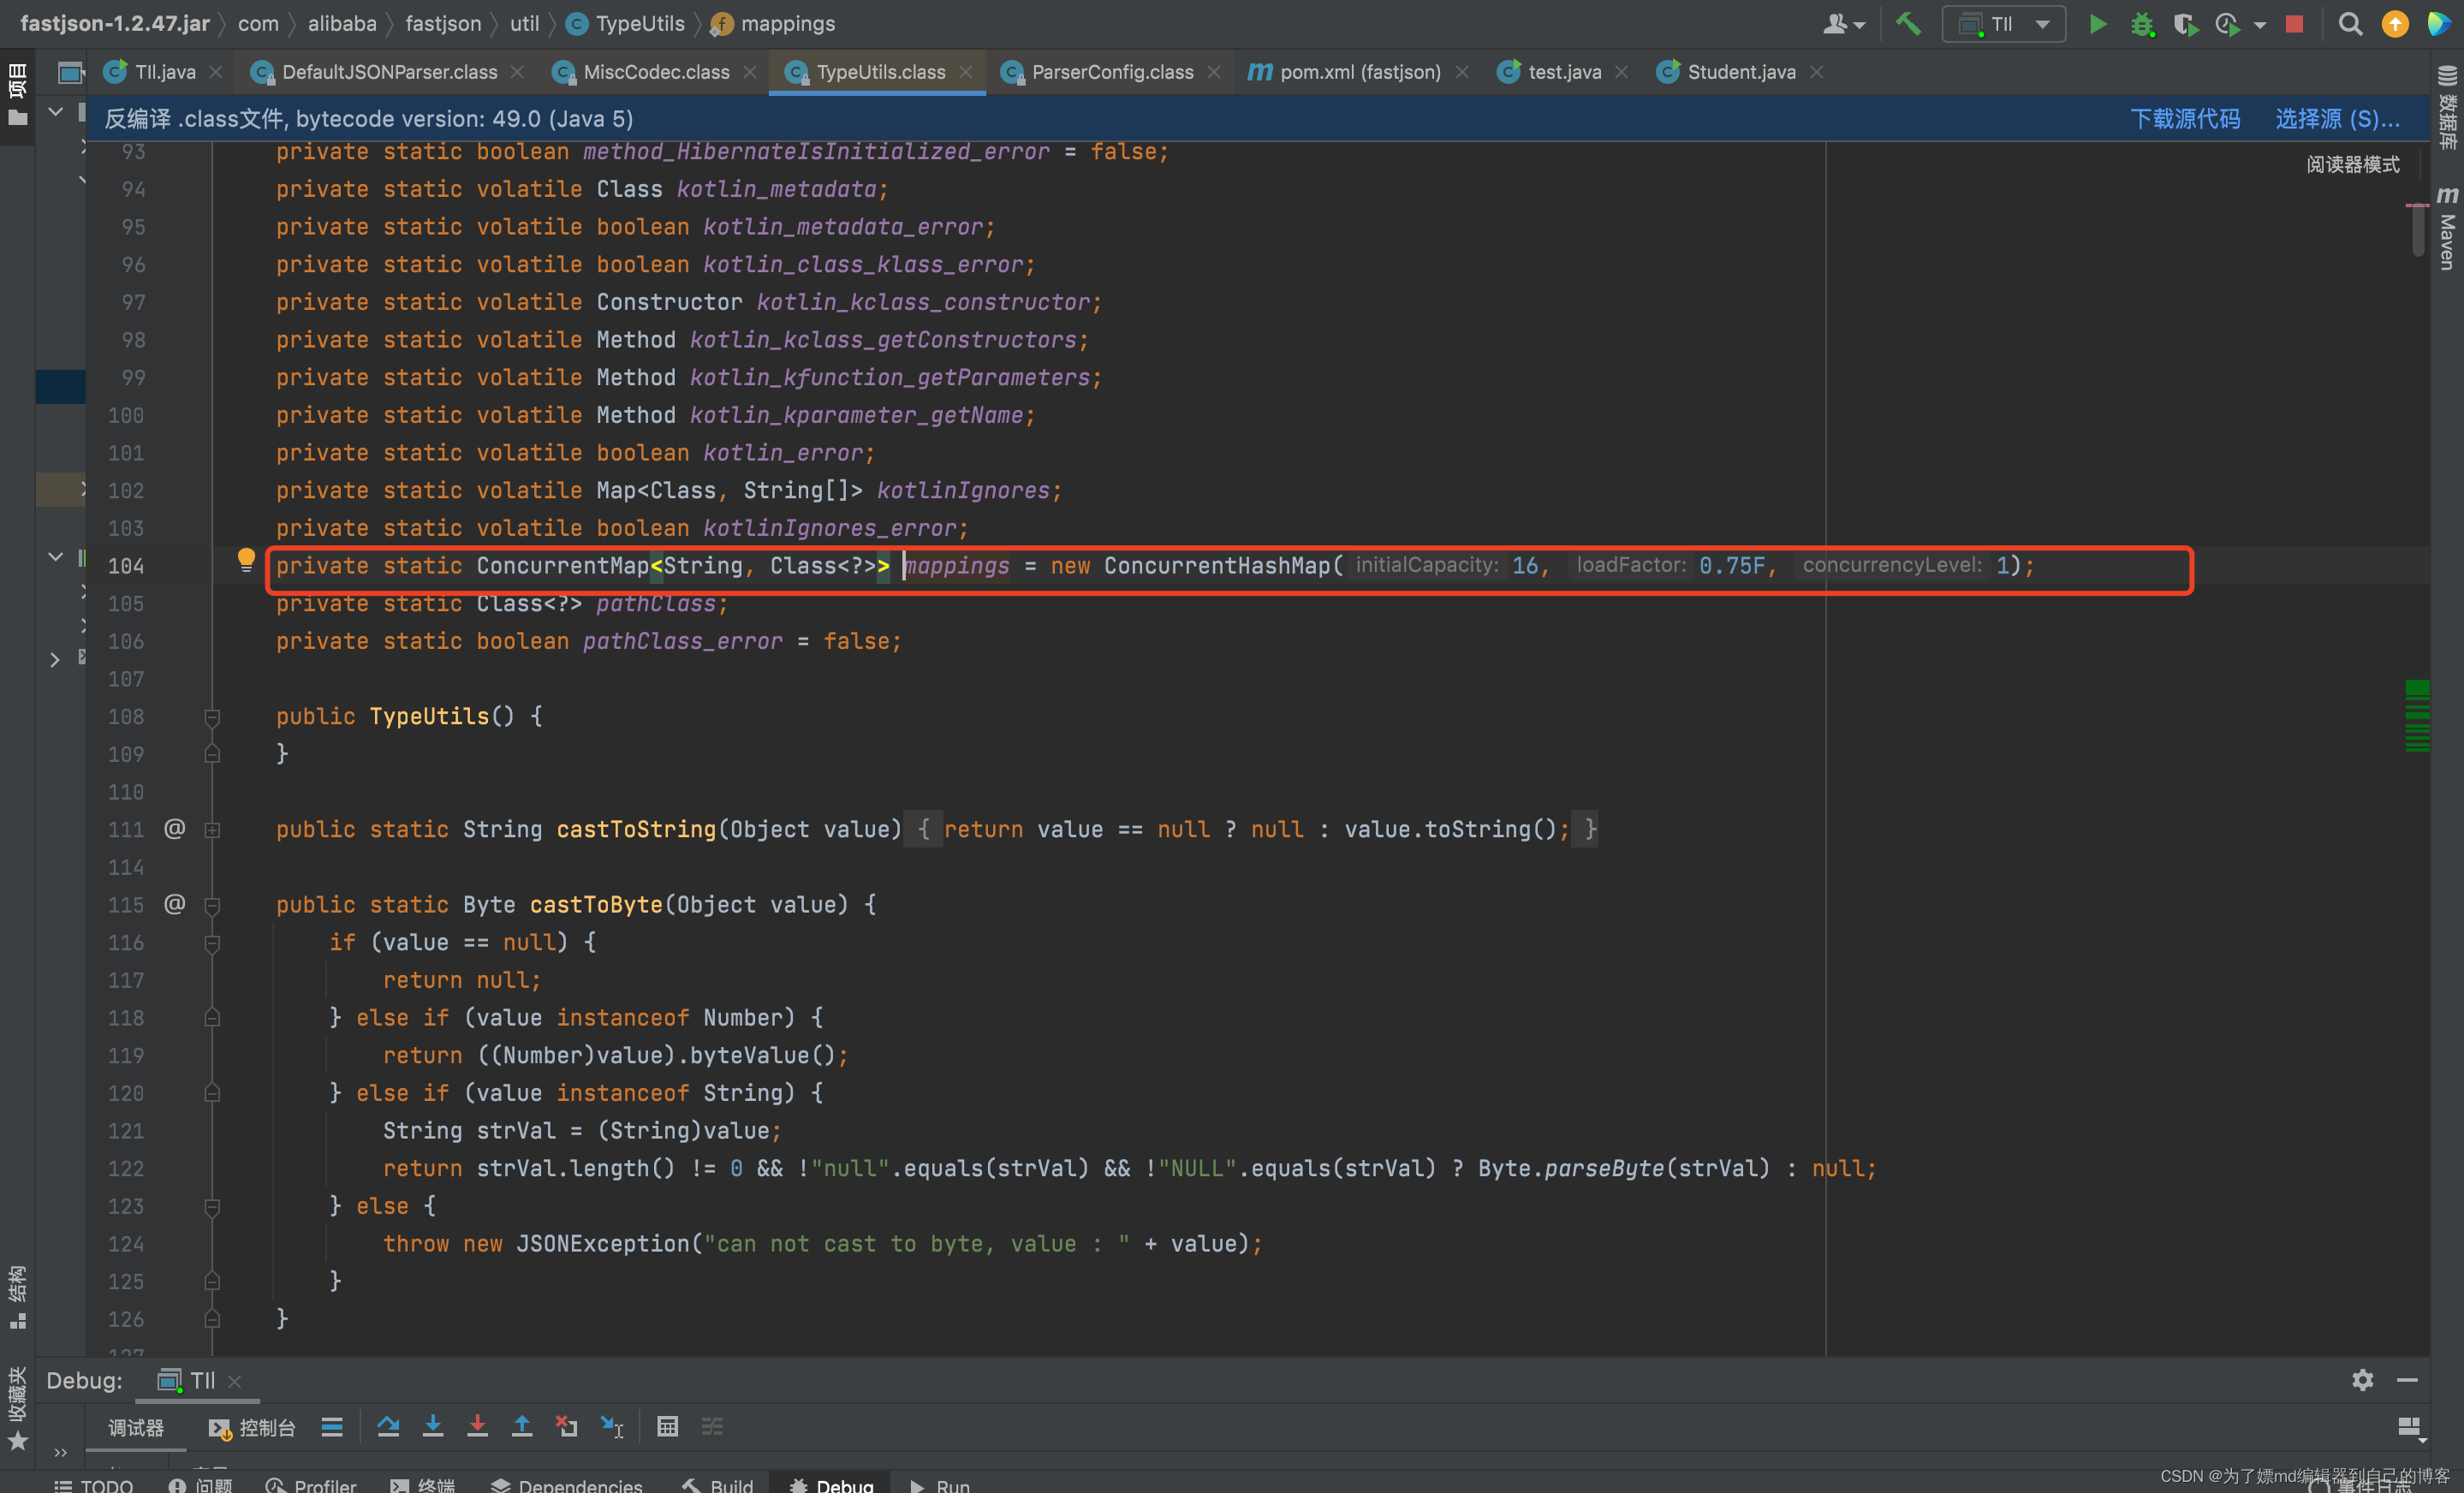Click Run to Cursor icon
Screen dimensions: 2464x1493
(x=611, y=1426)
